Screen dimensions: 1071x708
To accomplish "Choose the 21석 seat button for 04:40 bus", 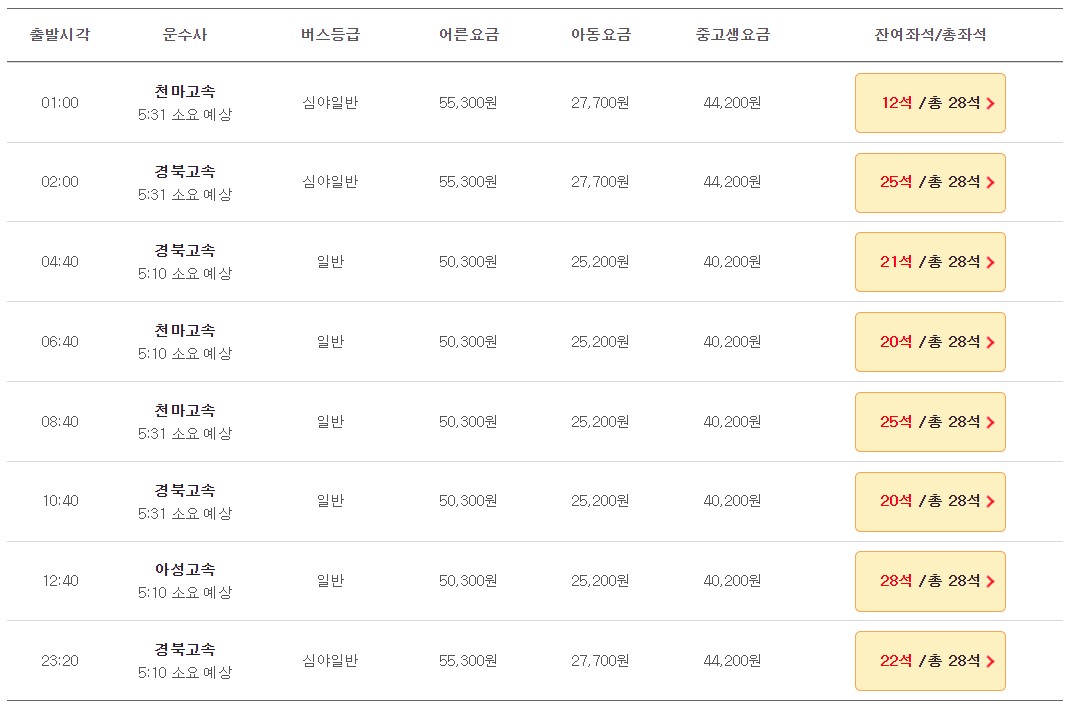I will tap(930, 262).
